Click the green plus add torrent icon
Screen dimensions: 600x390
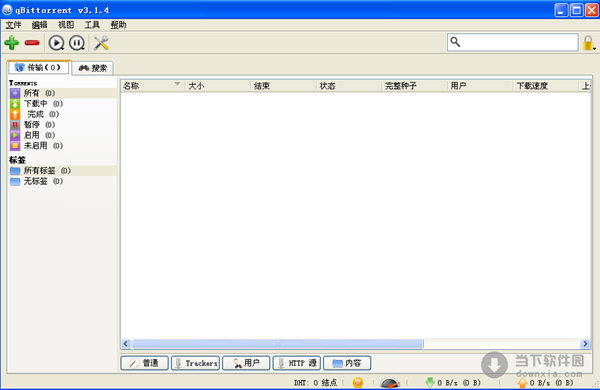tap(12, 42)
